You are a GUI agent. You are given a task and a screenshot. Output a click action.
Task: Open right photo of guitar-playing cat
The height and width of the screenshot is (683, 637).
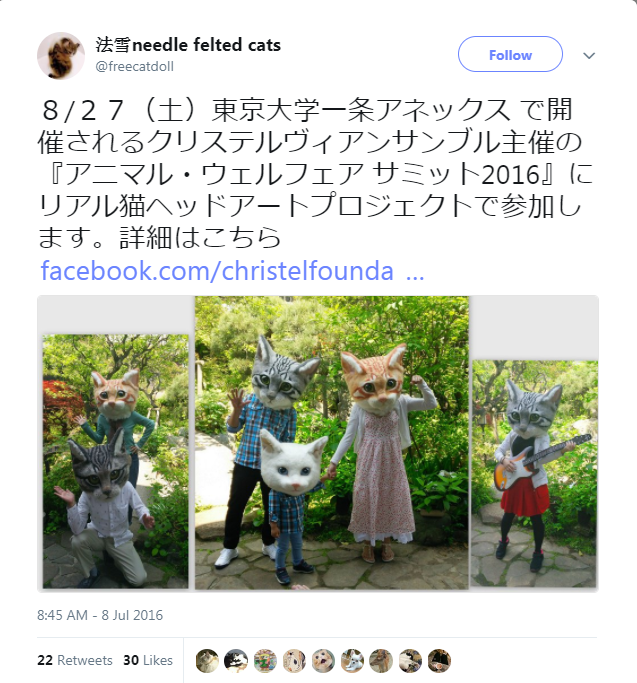[x=535, y=474]
